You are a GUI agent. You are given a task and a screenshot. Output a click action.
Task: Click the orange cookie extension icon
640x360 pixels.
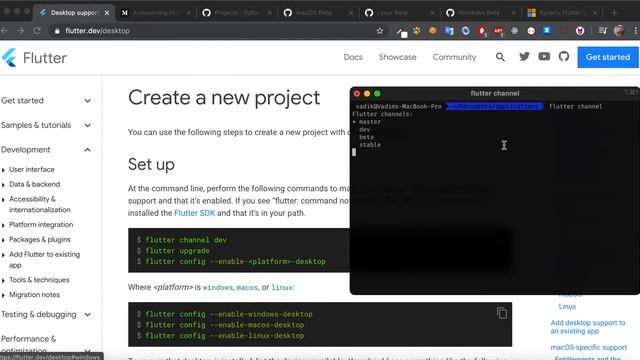[x=433, y=31]
